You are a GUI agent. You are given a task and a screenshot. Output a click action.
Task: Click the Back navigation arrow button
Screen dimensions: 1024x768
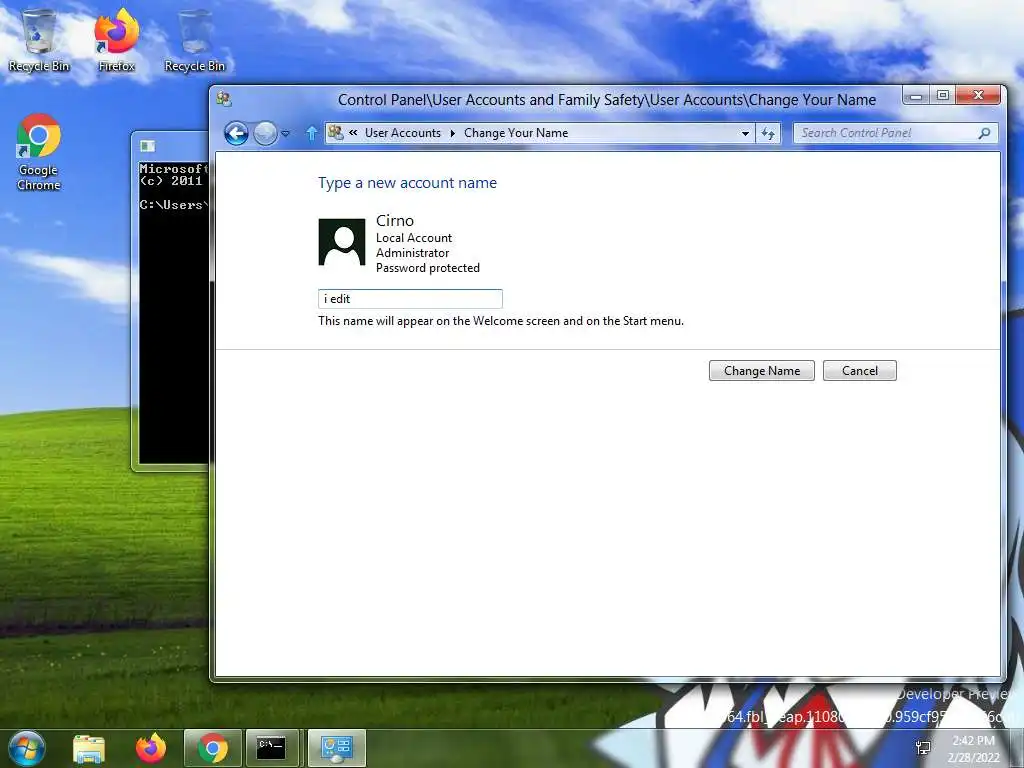coord(236,133)
